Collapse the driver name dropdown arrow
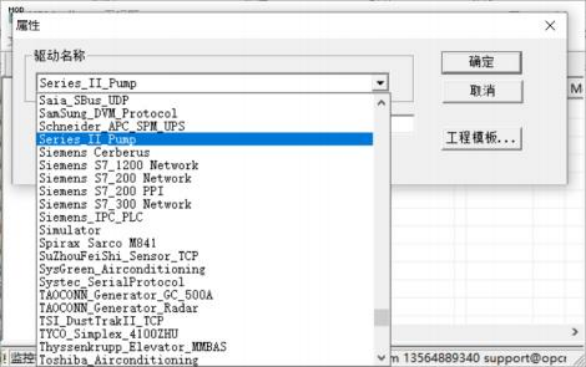The image size is (586, 367). [380, 83]
